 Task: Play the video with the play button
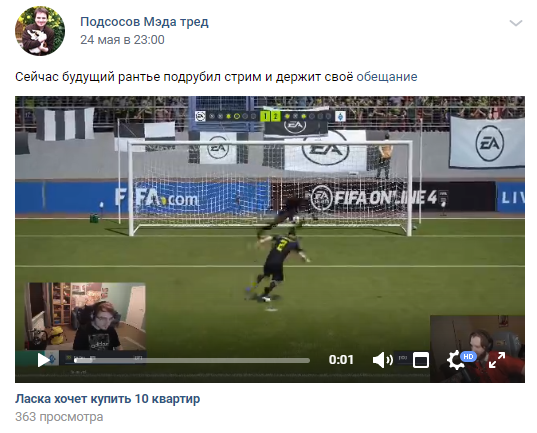(x=43, y=360)
